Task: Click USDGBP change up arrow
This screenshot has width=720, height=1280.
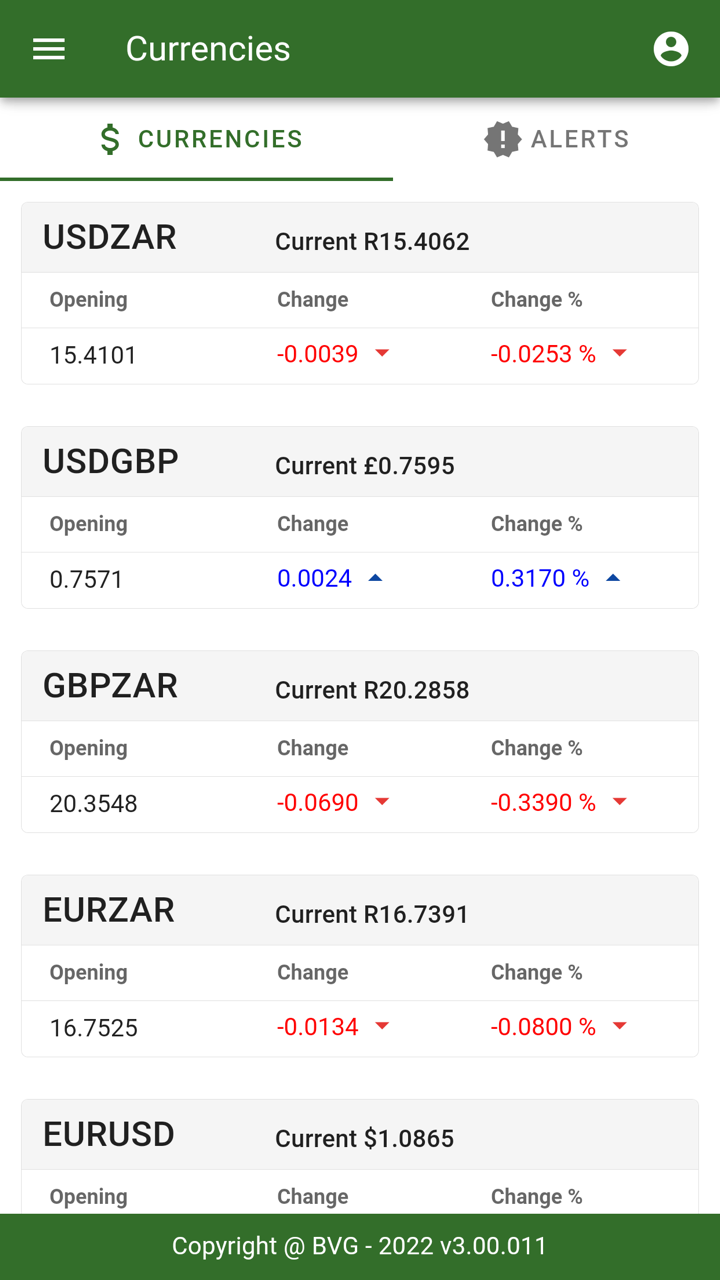Action: click(x=376, y=578)
